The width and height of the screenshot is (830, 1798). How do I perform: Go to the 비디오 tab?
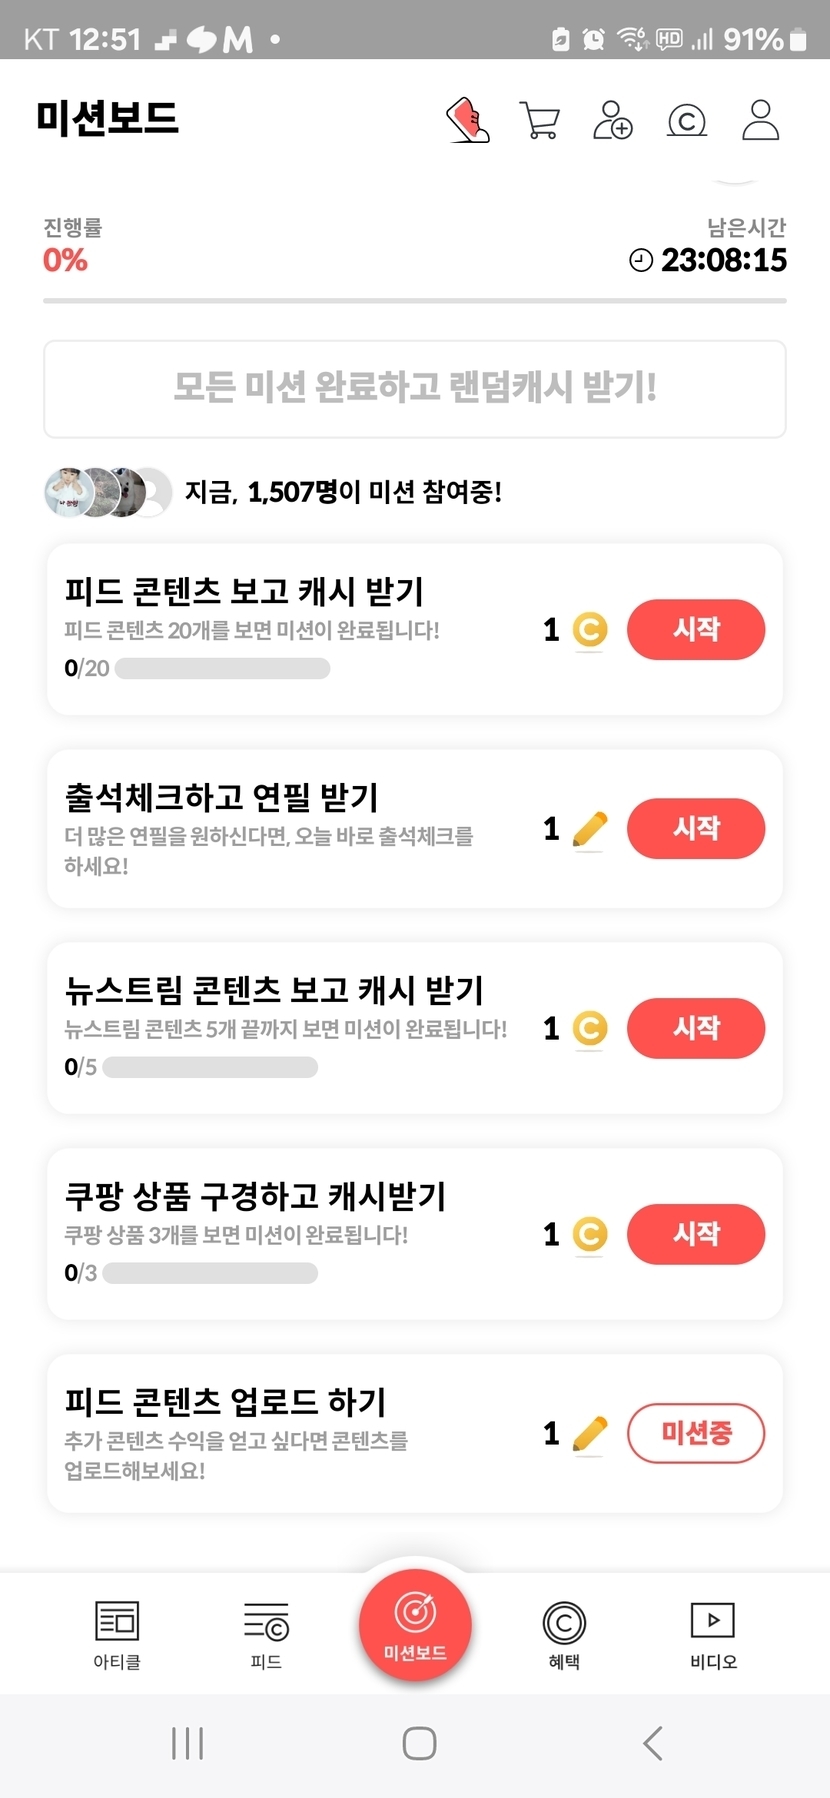tap(713, 1634)
